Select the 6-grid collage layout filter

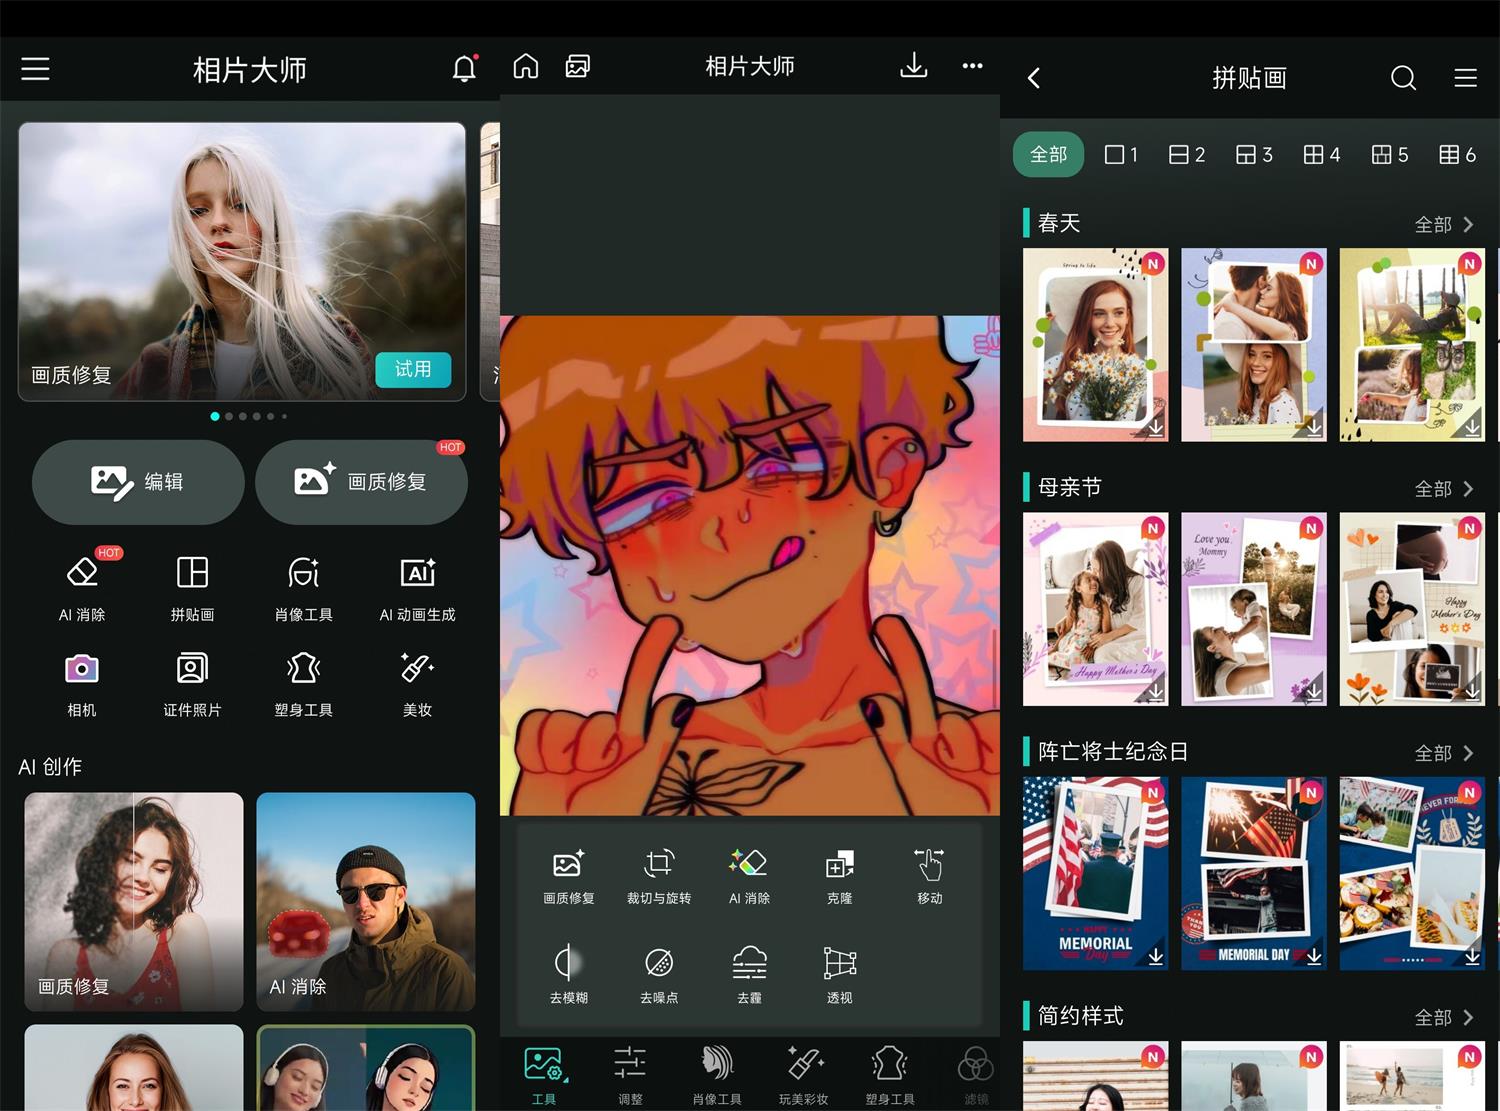1457,154
